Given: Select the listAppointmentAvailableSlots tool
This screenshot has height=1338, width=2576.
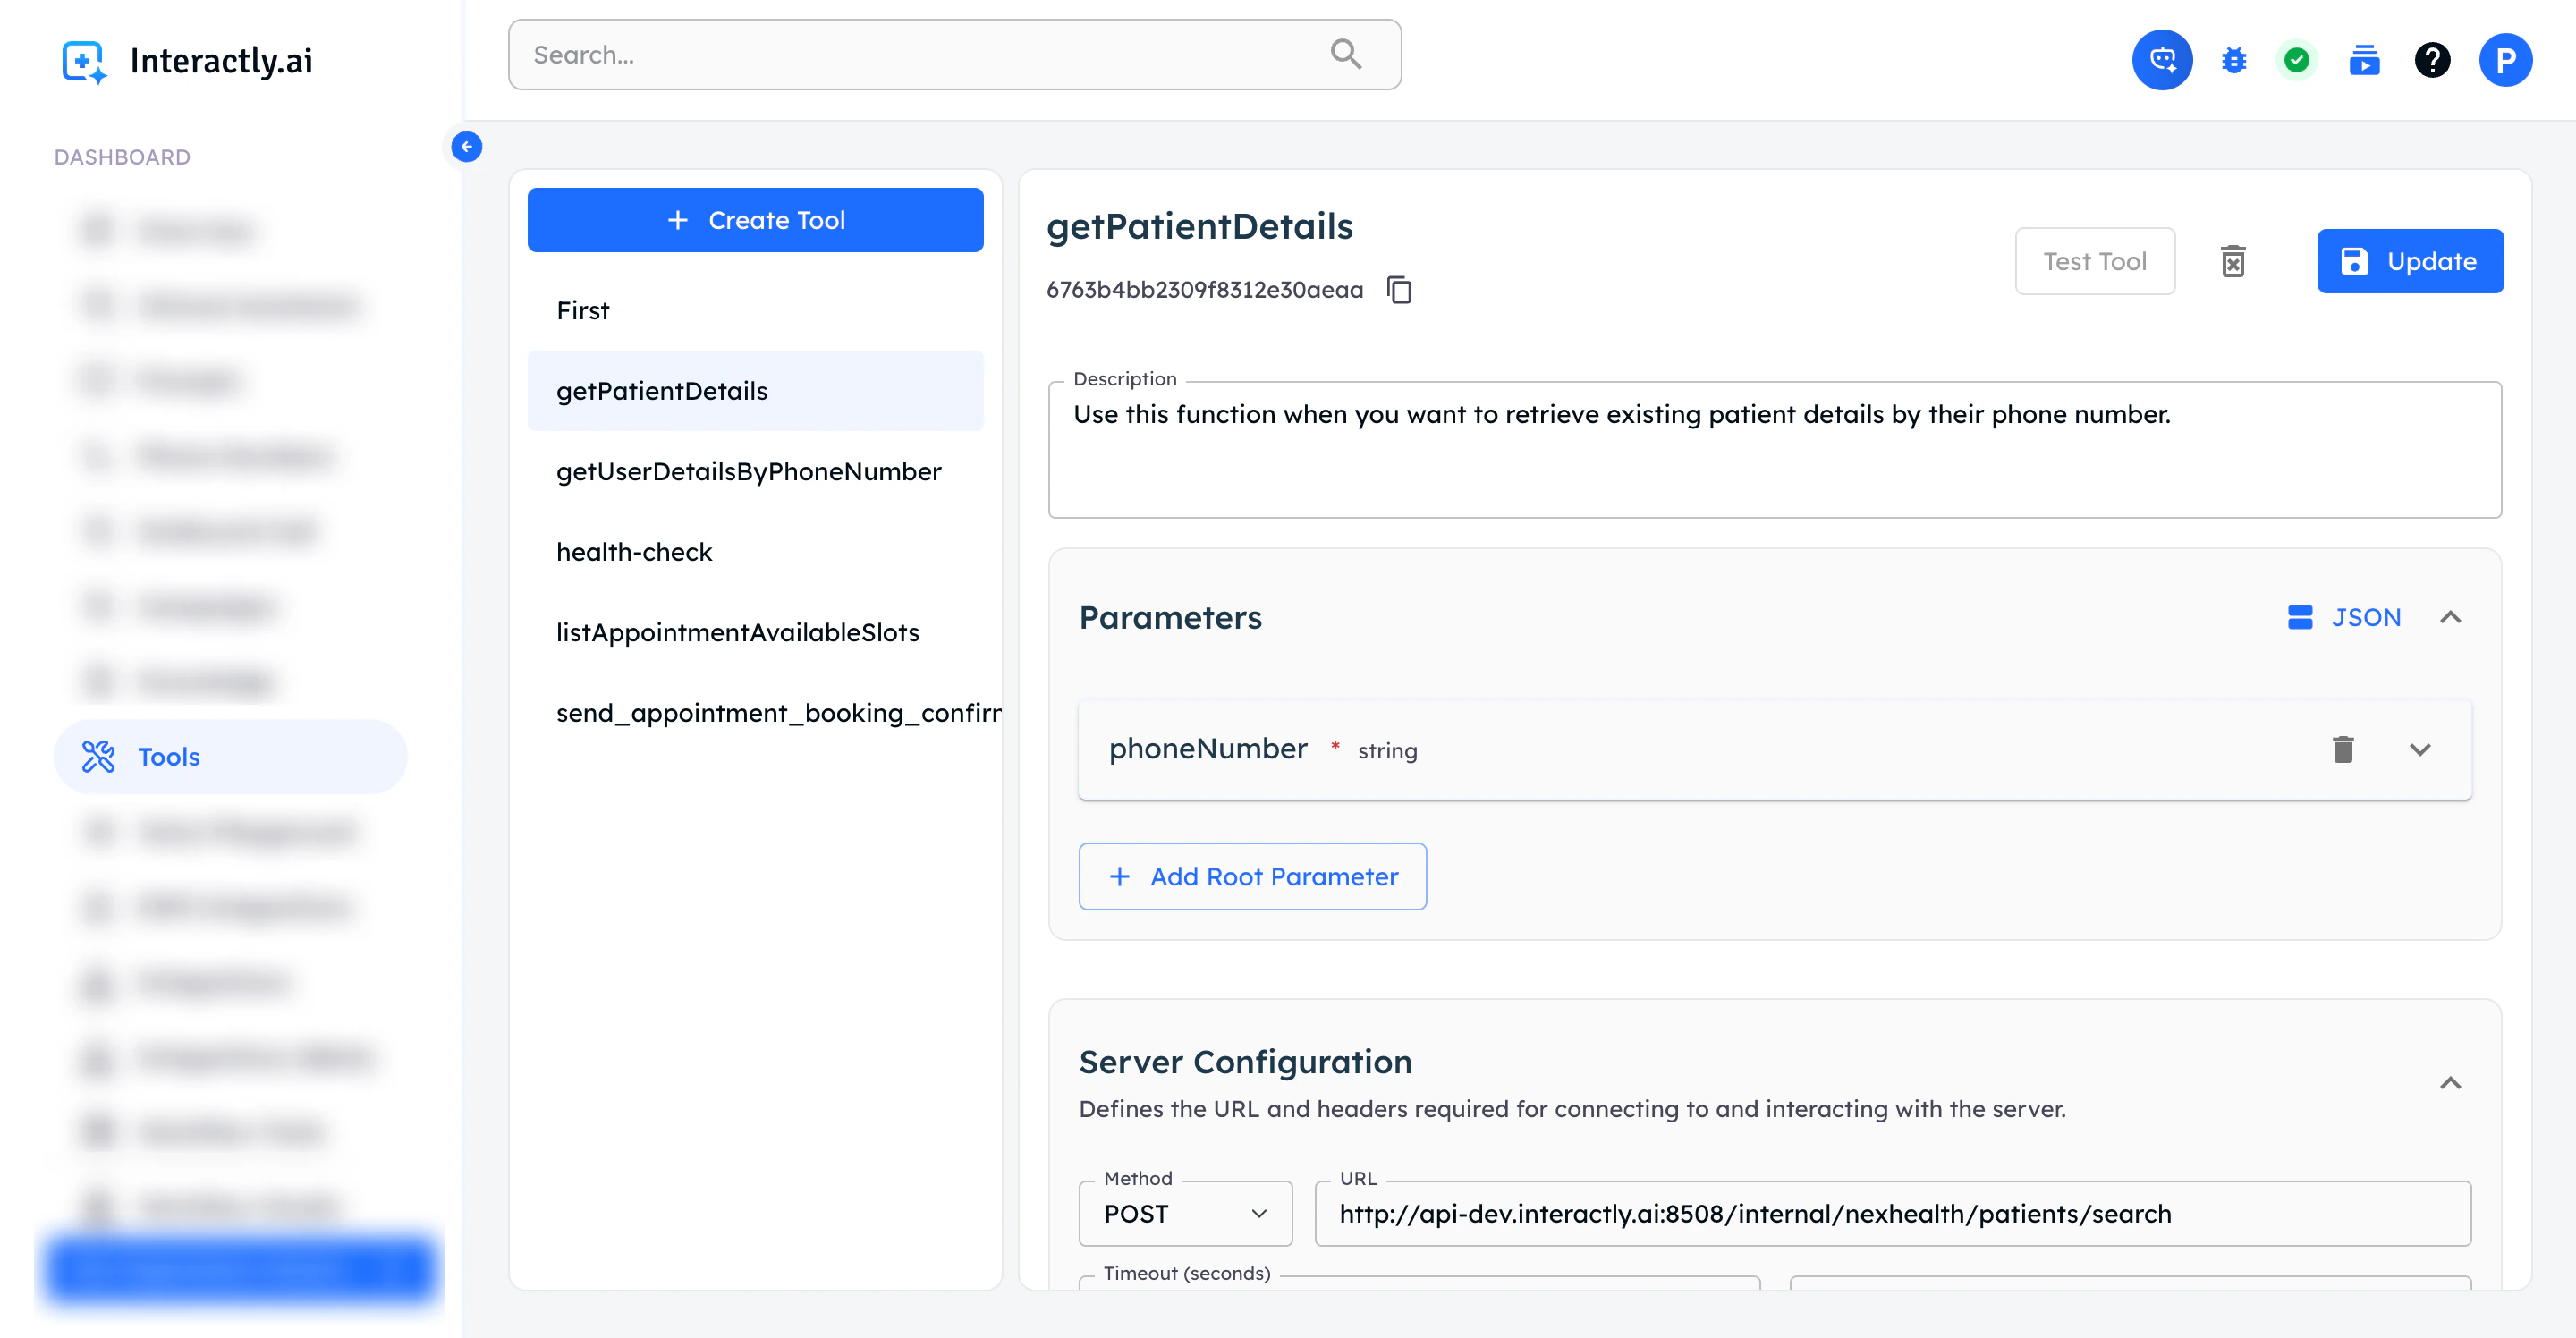Looking at the screenshot, I should point(737,632).
